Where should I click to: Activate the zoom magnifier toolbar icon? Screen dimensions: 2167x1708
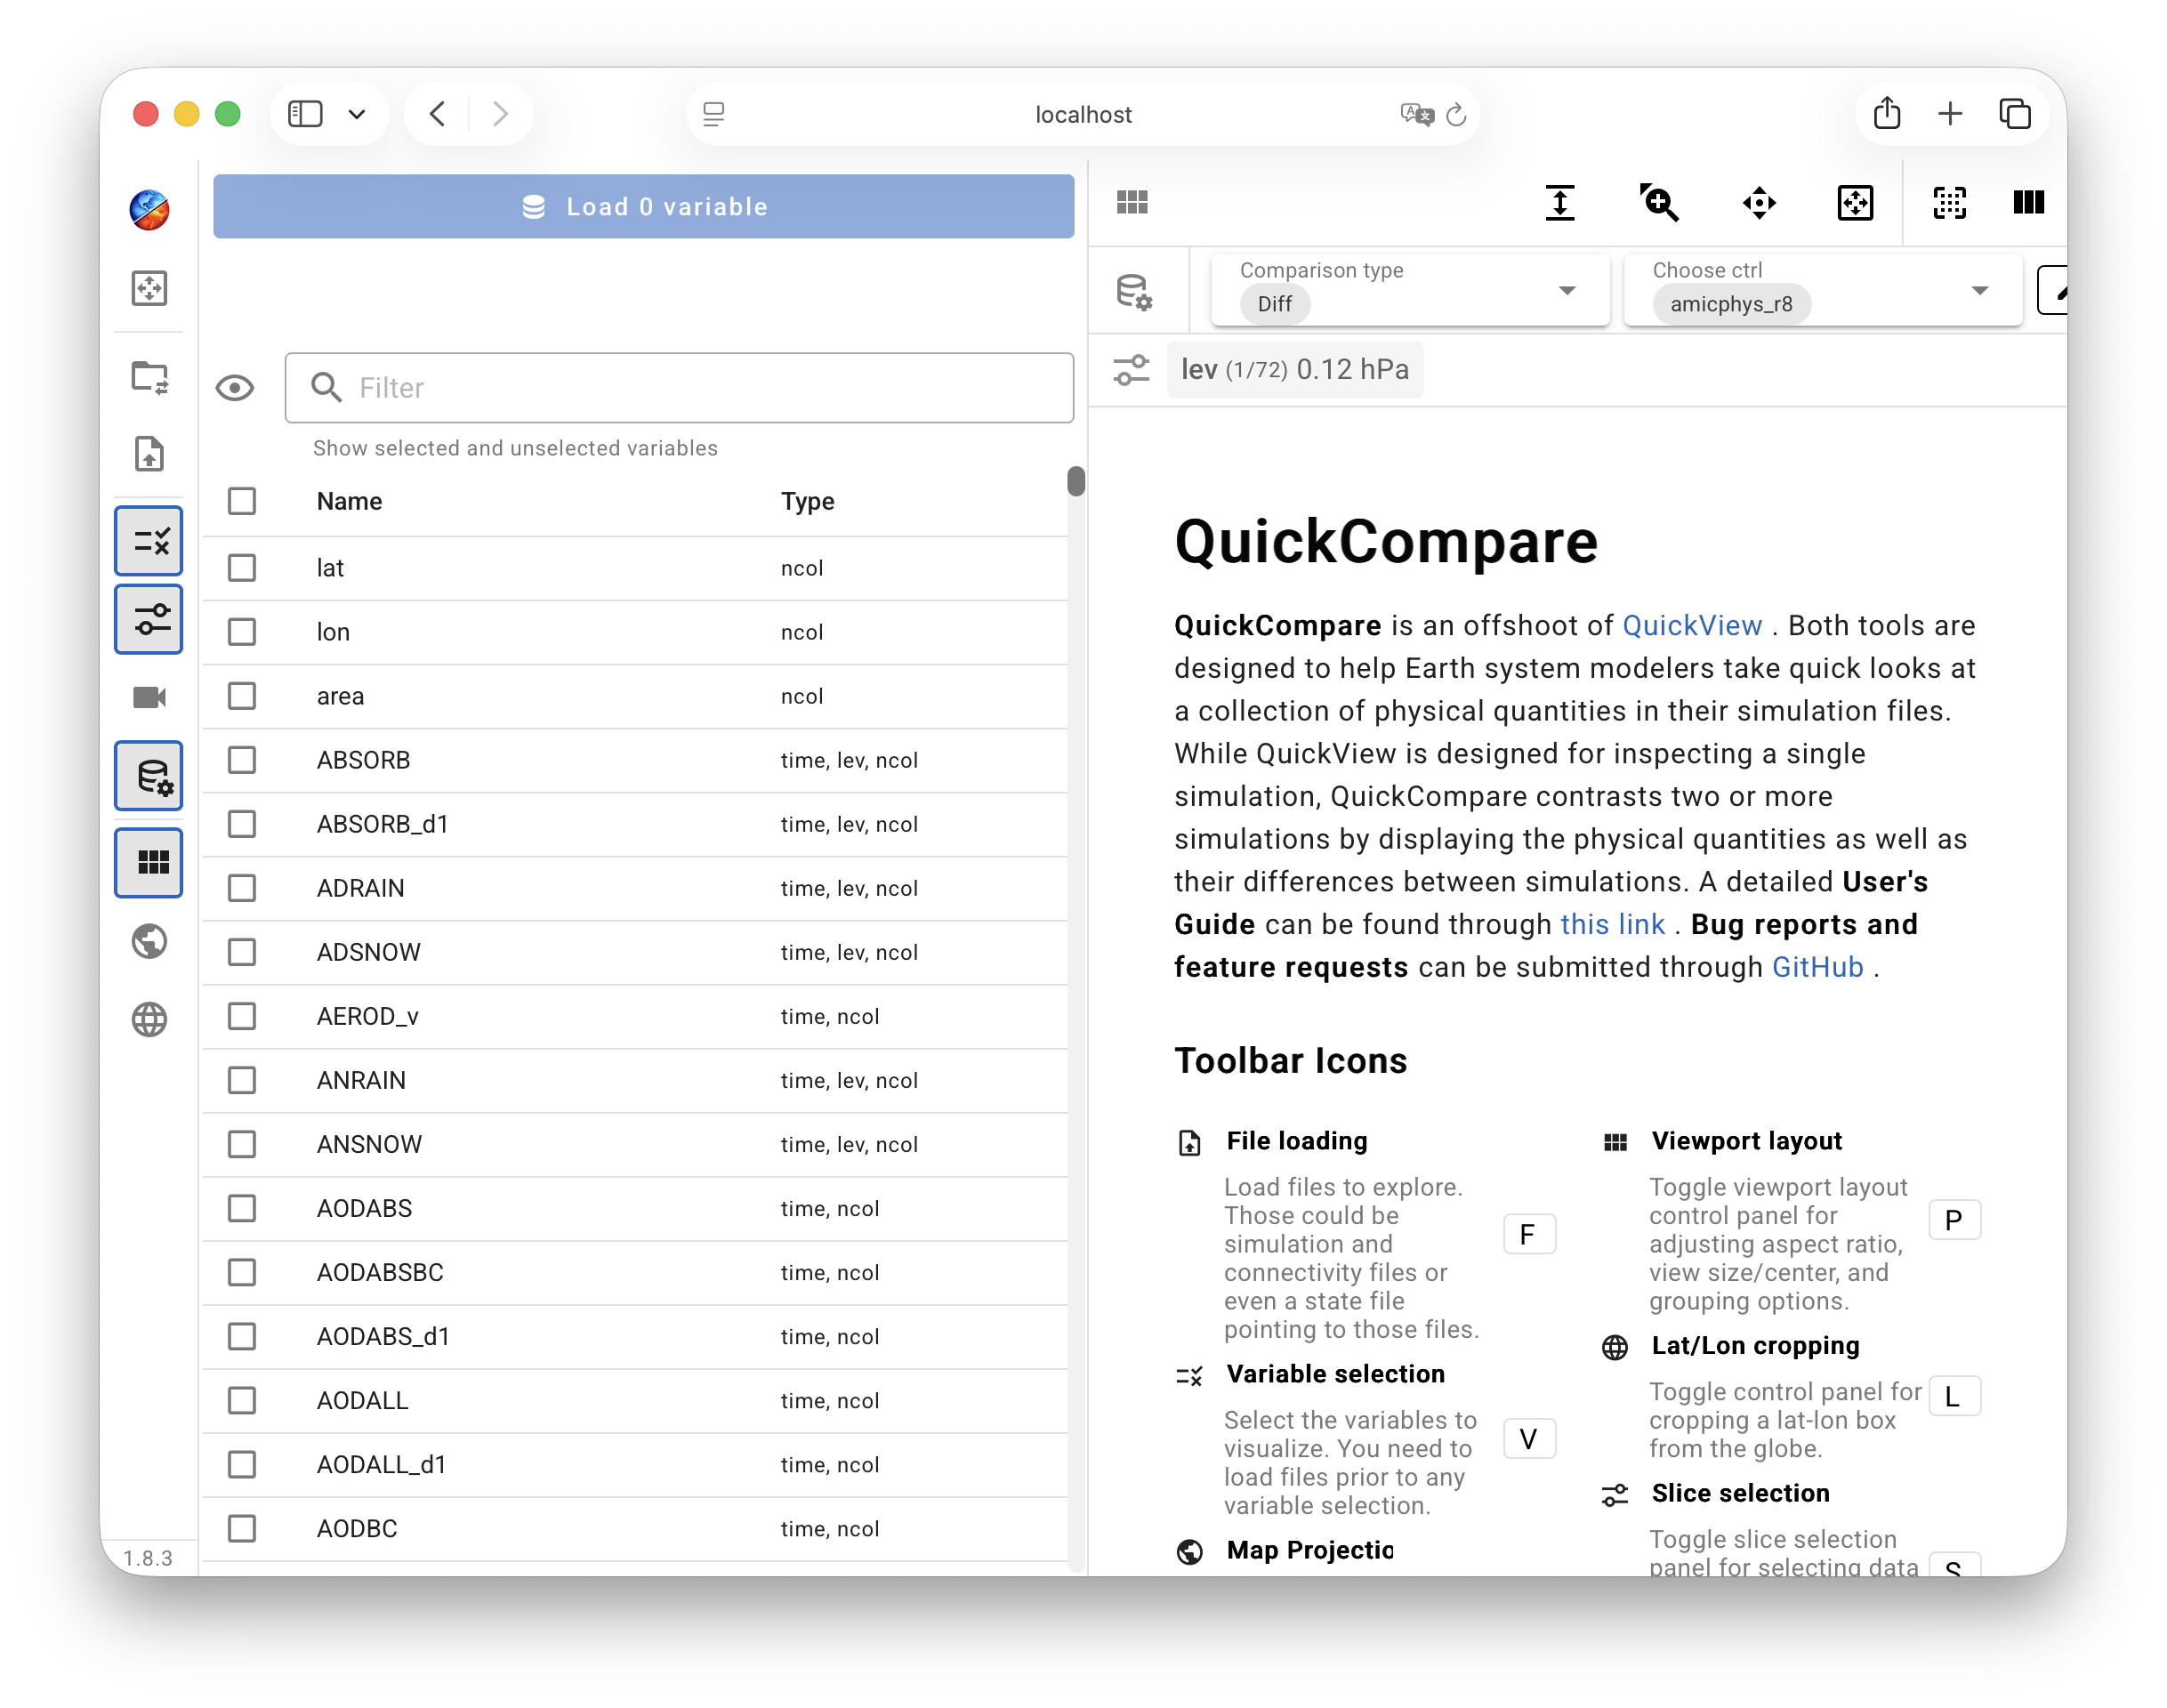pyautogui.click(x=1659, y=203)
